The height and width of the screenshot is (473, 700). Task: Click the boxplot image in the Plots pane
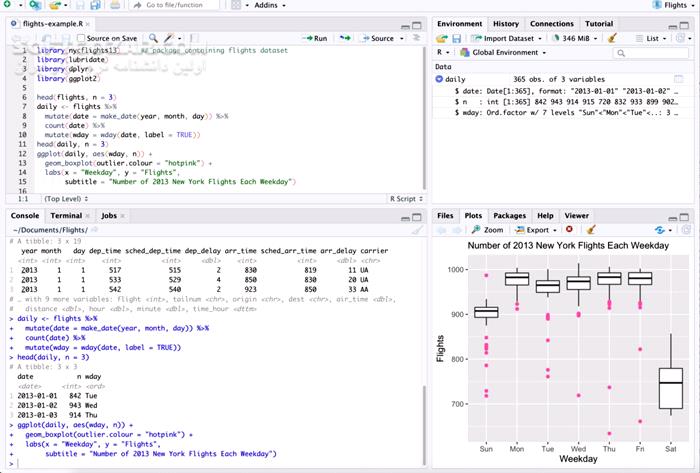[563, 351]
